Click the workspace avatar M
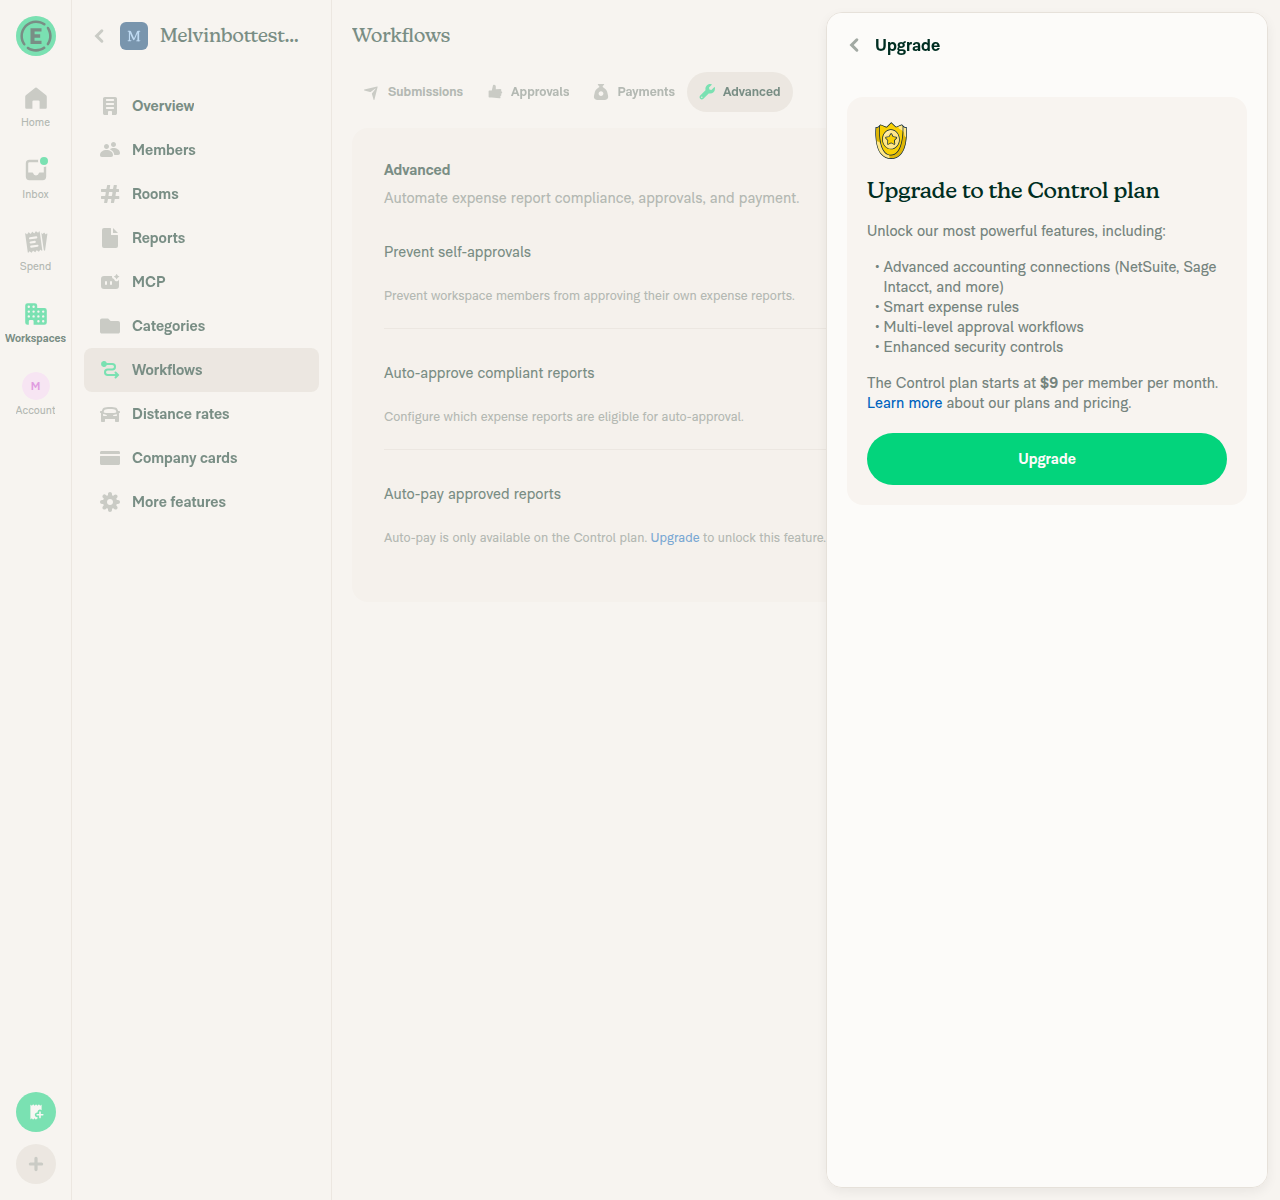Screen dimensions: 1280x1200 coord(134,36)
